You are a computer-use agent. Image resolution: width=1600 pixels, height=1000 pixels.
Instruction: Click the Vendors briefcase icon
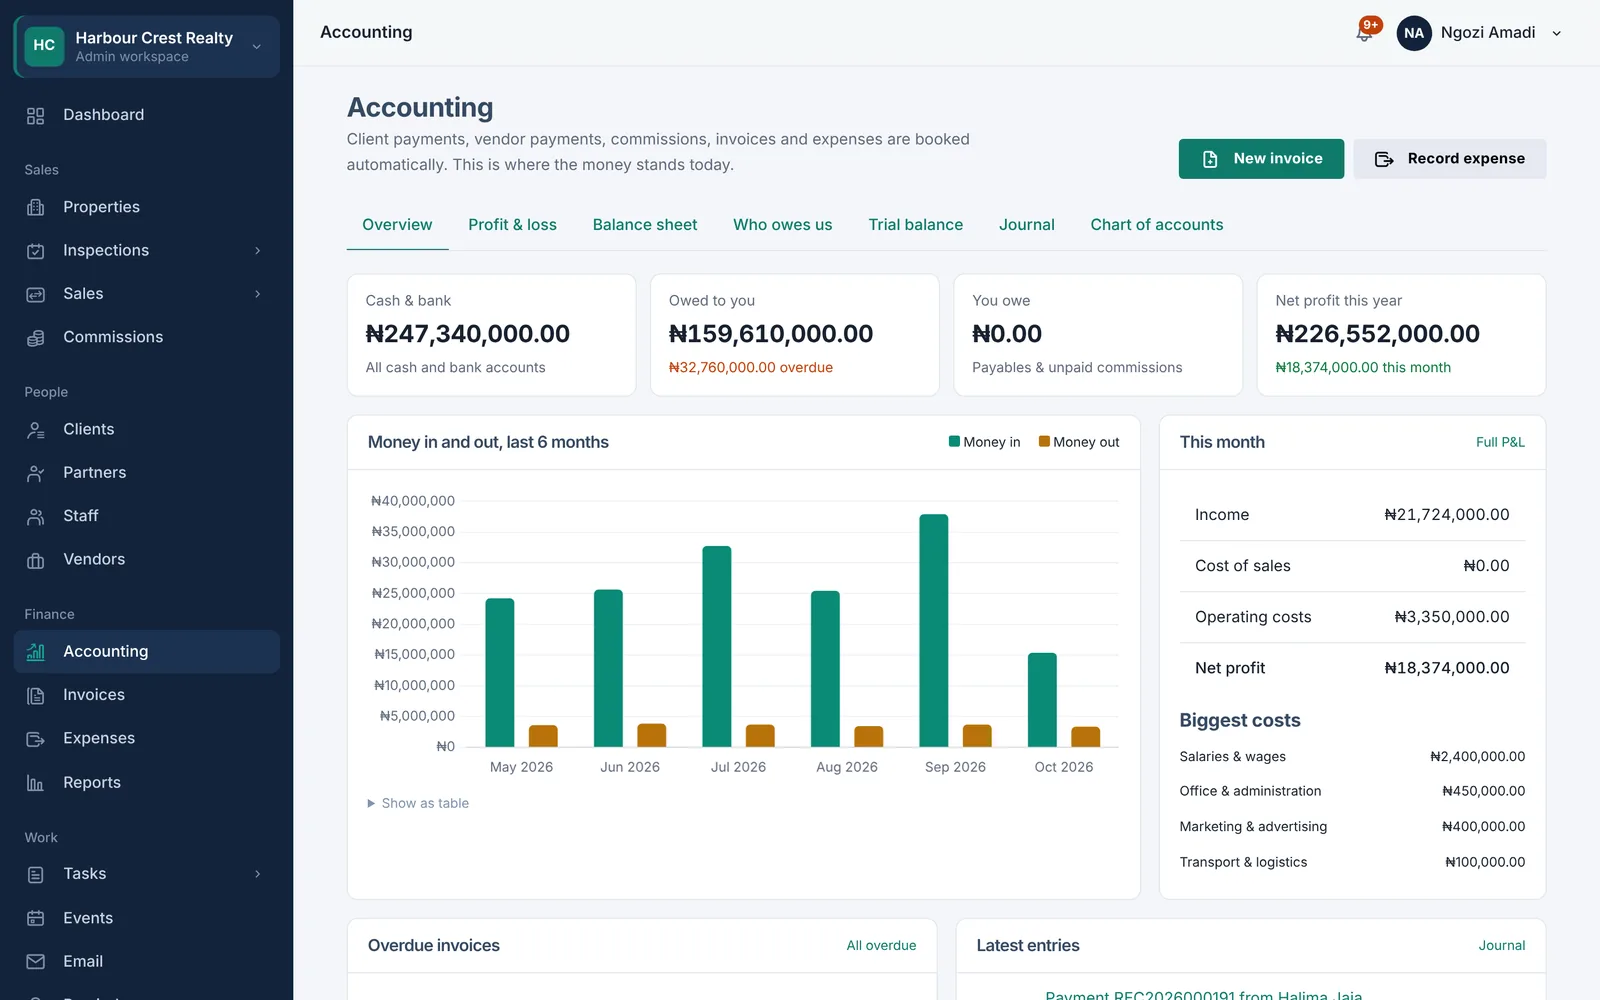pos(36,560)
